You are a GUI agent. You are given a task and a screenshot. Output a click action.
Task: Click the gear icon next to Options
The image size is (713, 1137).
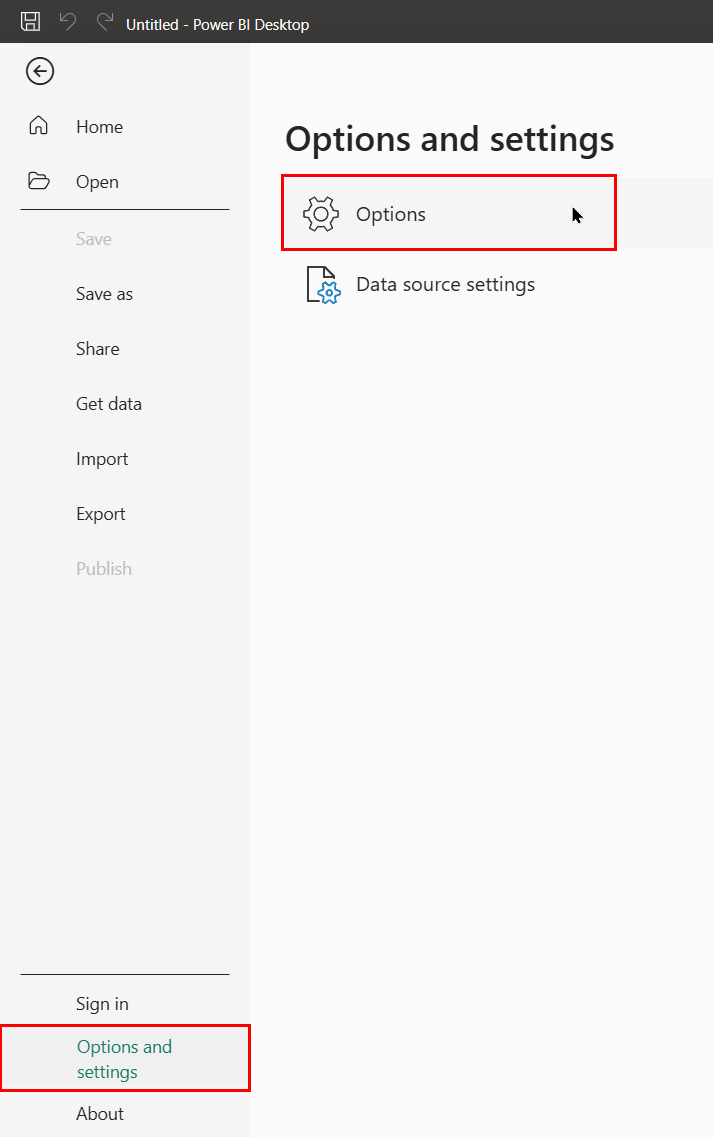[x=321, y=214]
